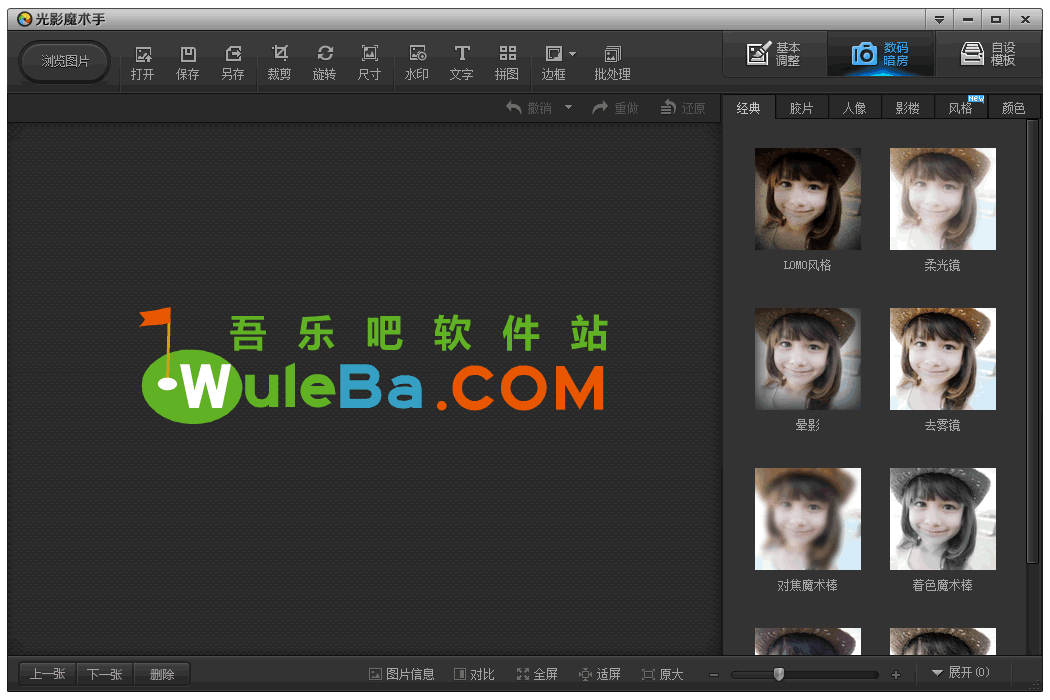Screen dimensions: 1050x700
Task: Apply the 去雾镜 effect thumbnail
Action: tap(943, 359)
